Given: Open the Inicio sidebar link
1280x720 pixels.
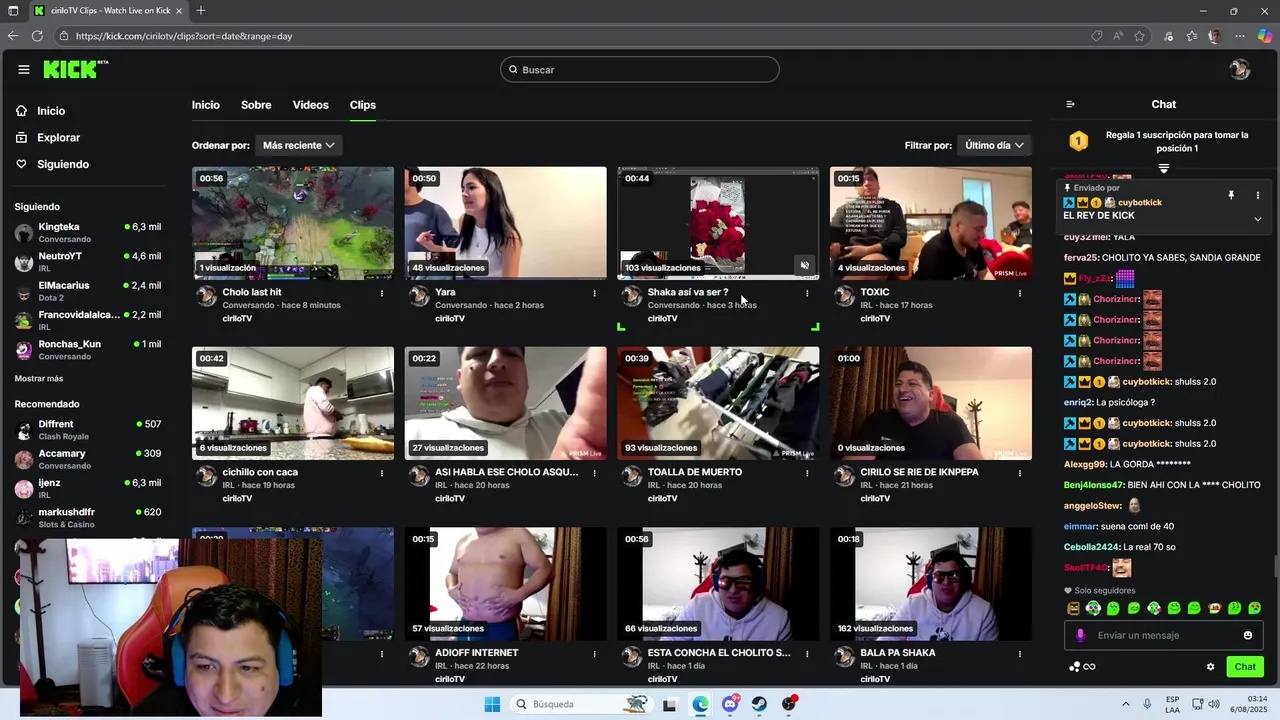Looking at the screenshot, I should click(51, 111).
